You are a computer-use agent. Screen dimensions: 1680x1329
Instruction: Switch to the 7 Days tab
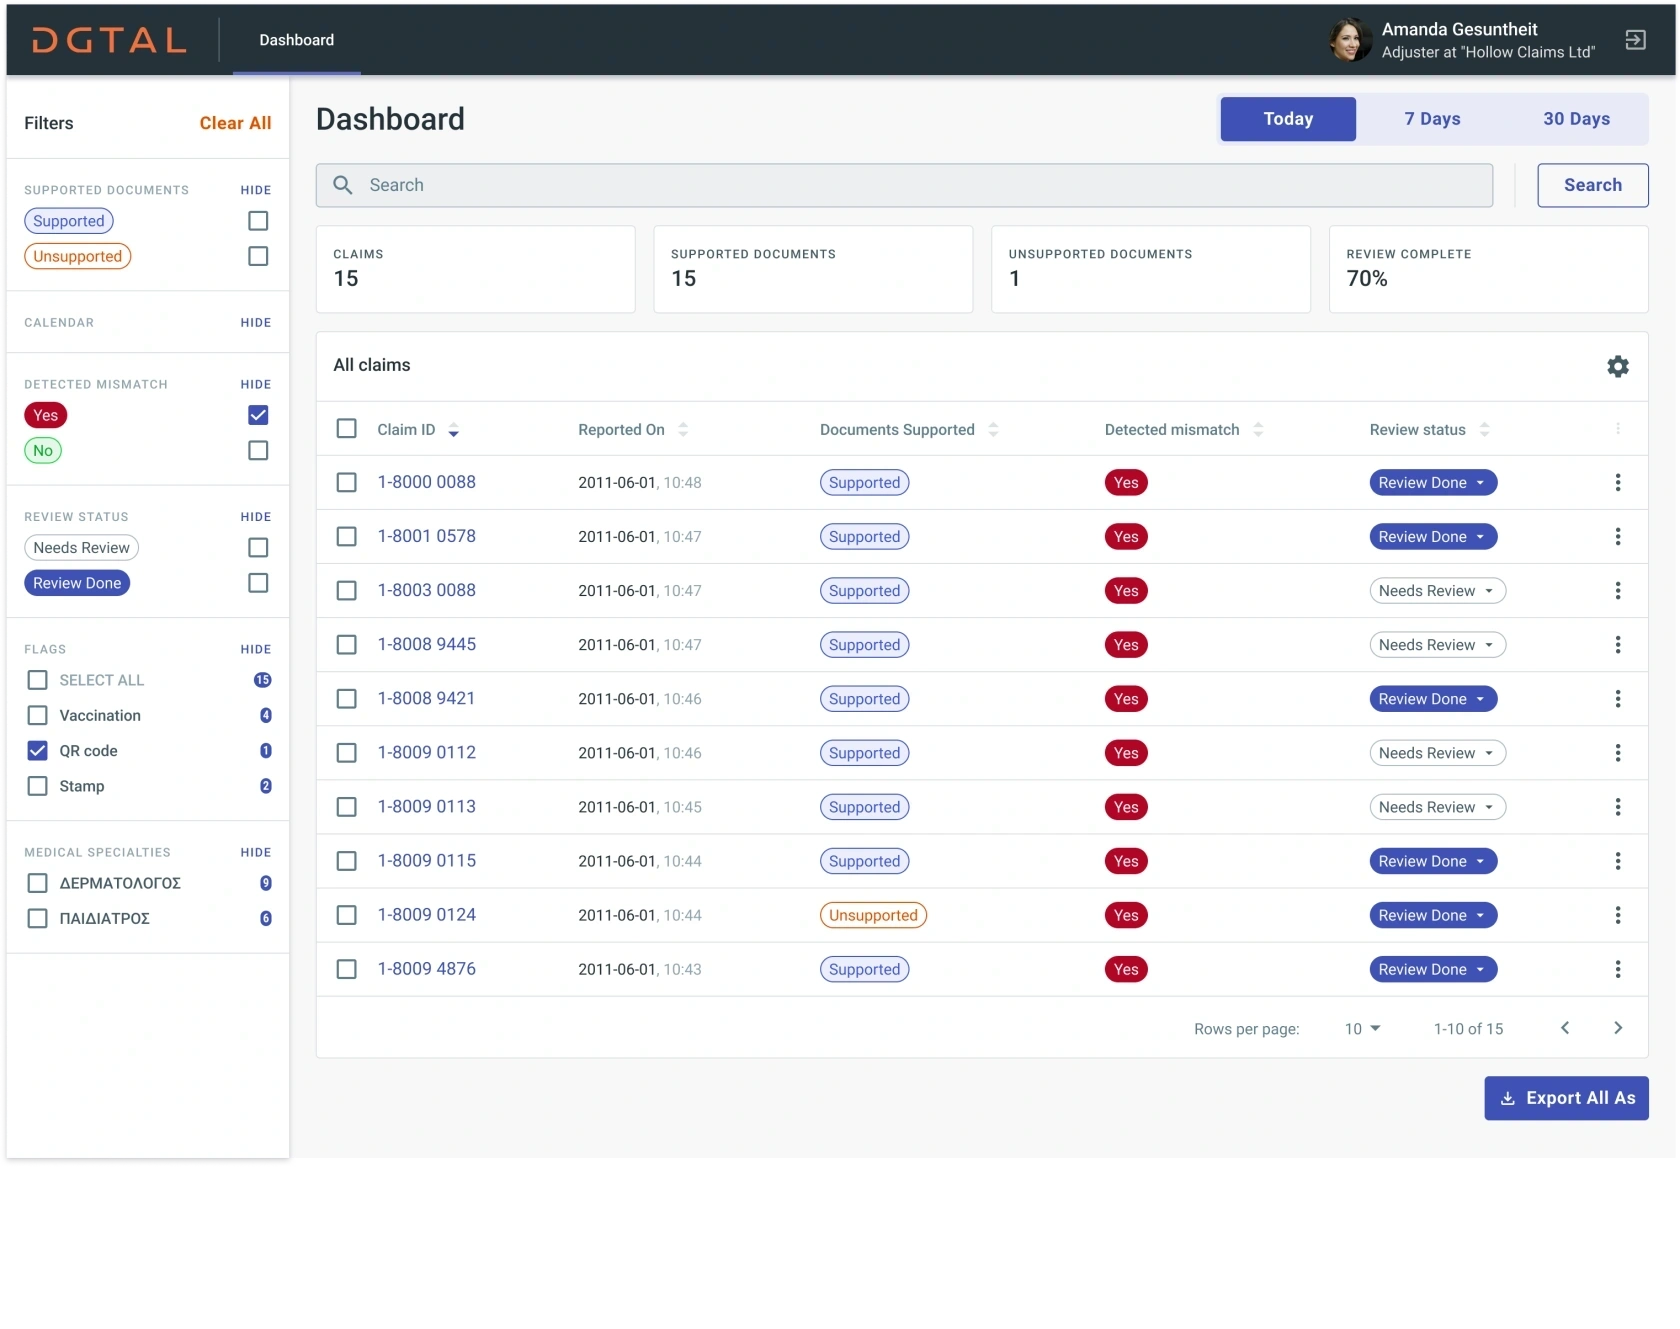[x=1432, y=119]
